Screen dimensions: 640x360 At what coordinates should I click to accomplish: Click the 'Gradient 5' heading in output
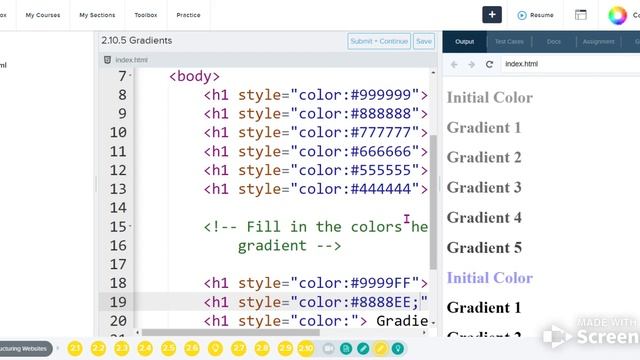pos(484,248)
